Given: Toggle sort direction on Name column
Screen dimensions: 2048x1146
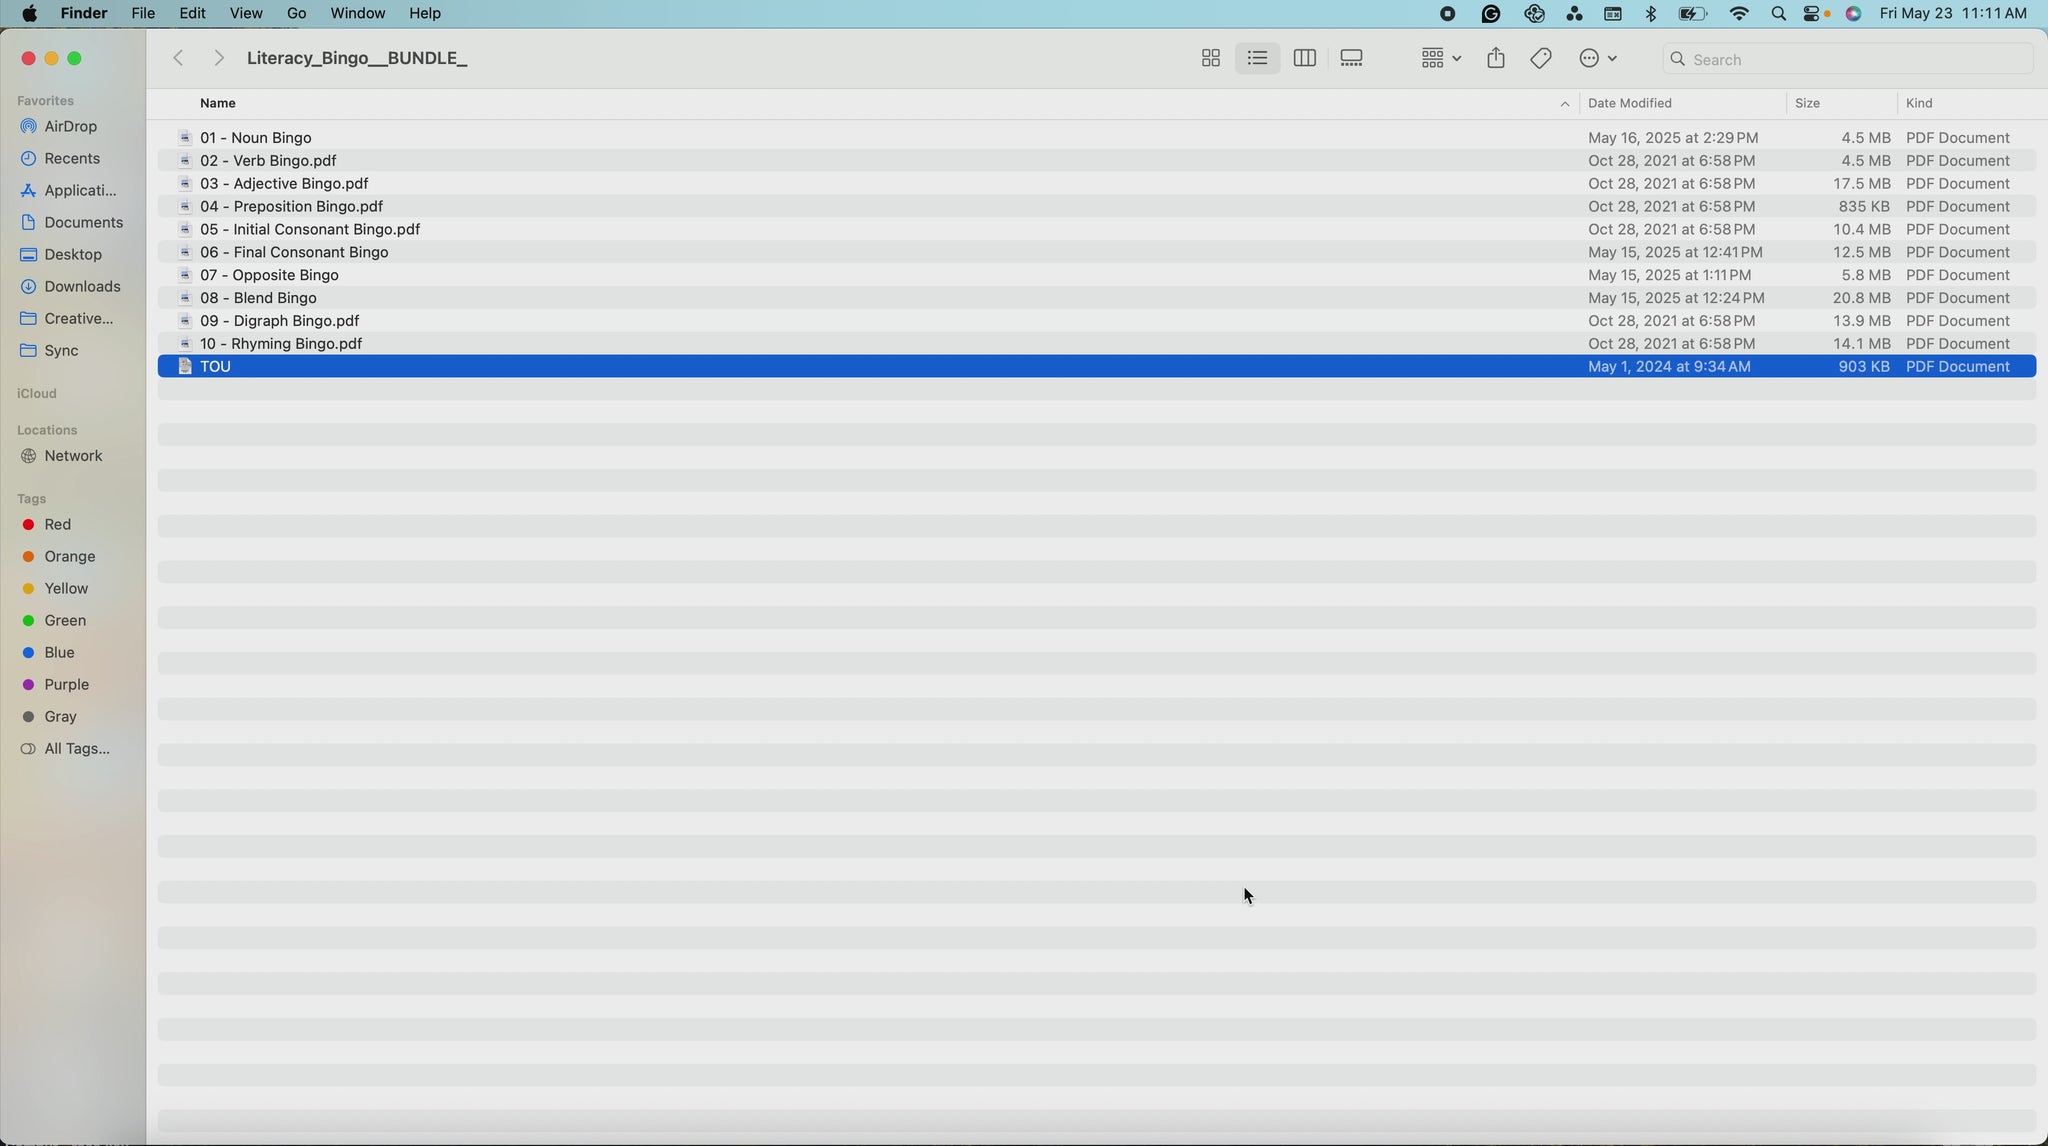Looking at the screenshot, I should click(x=1564, y=104).
